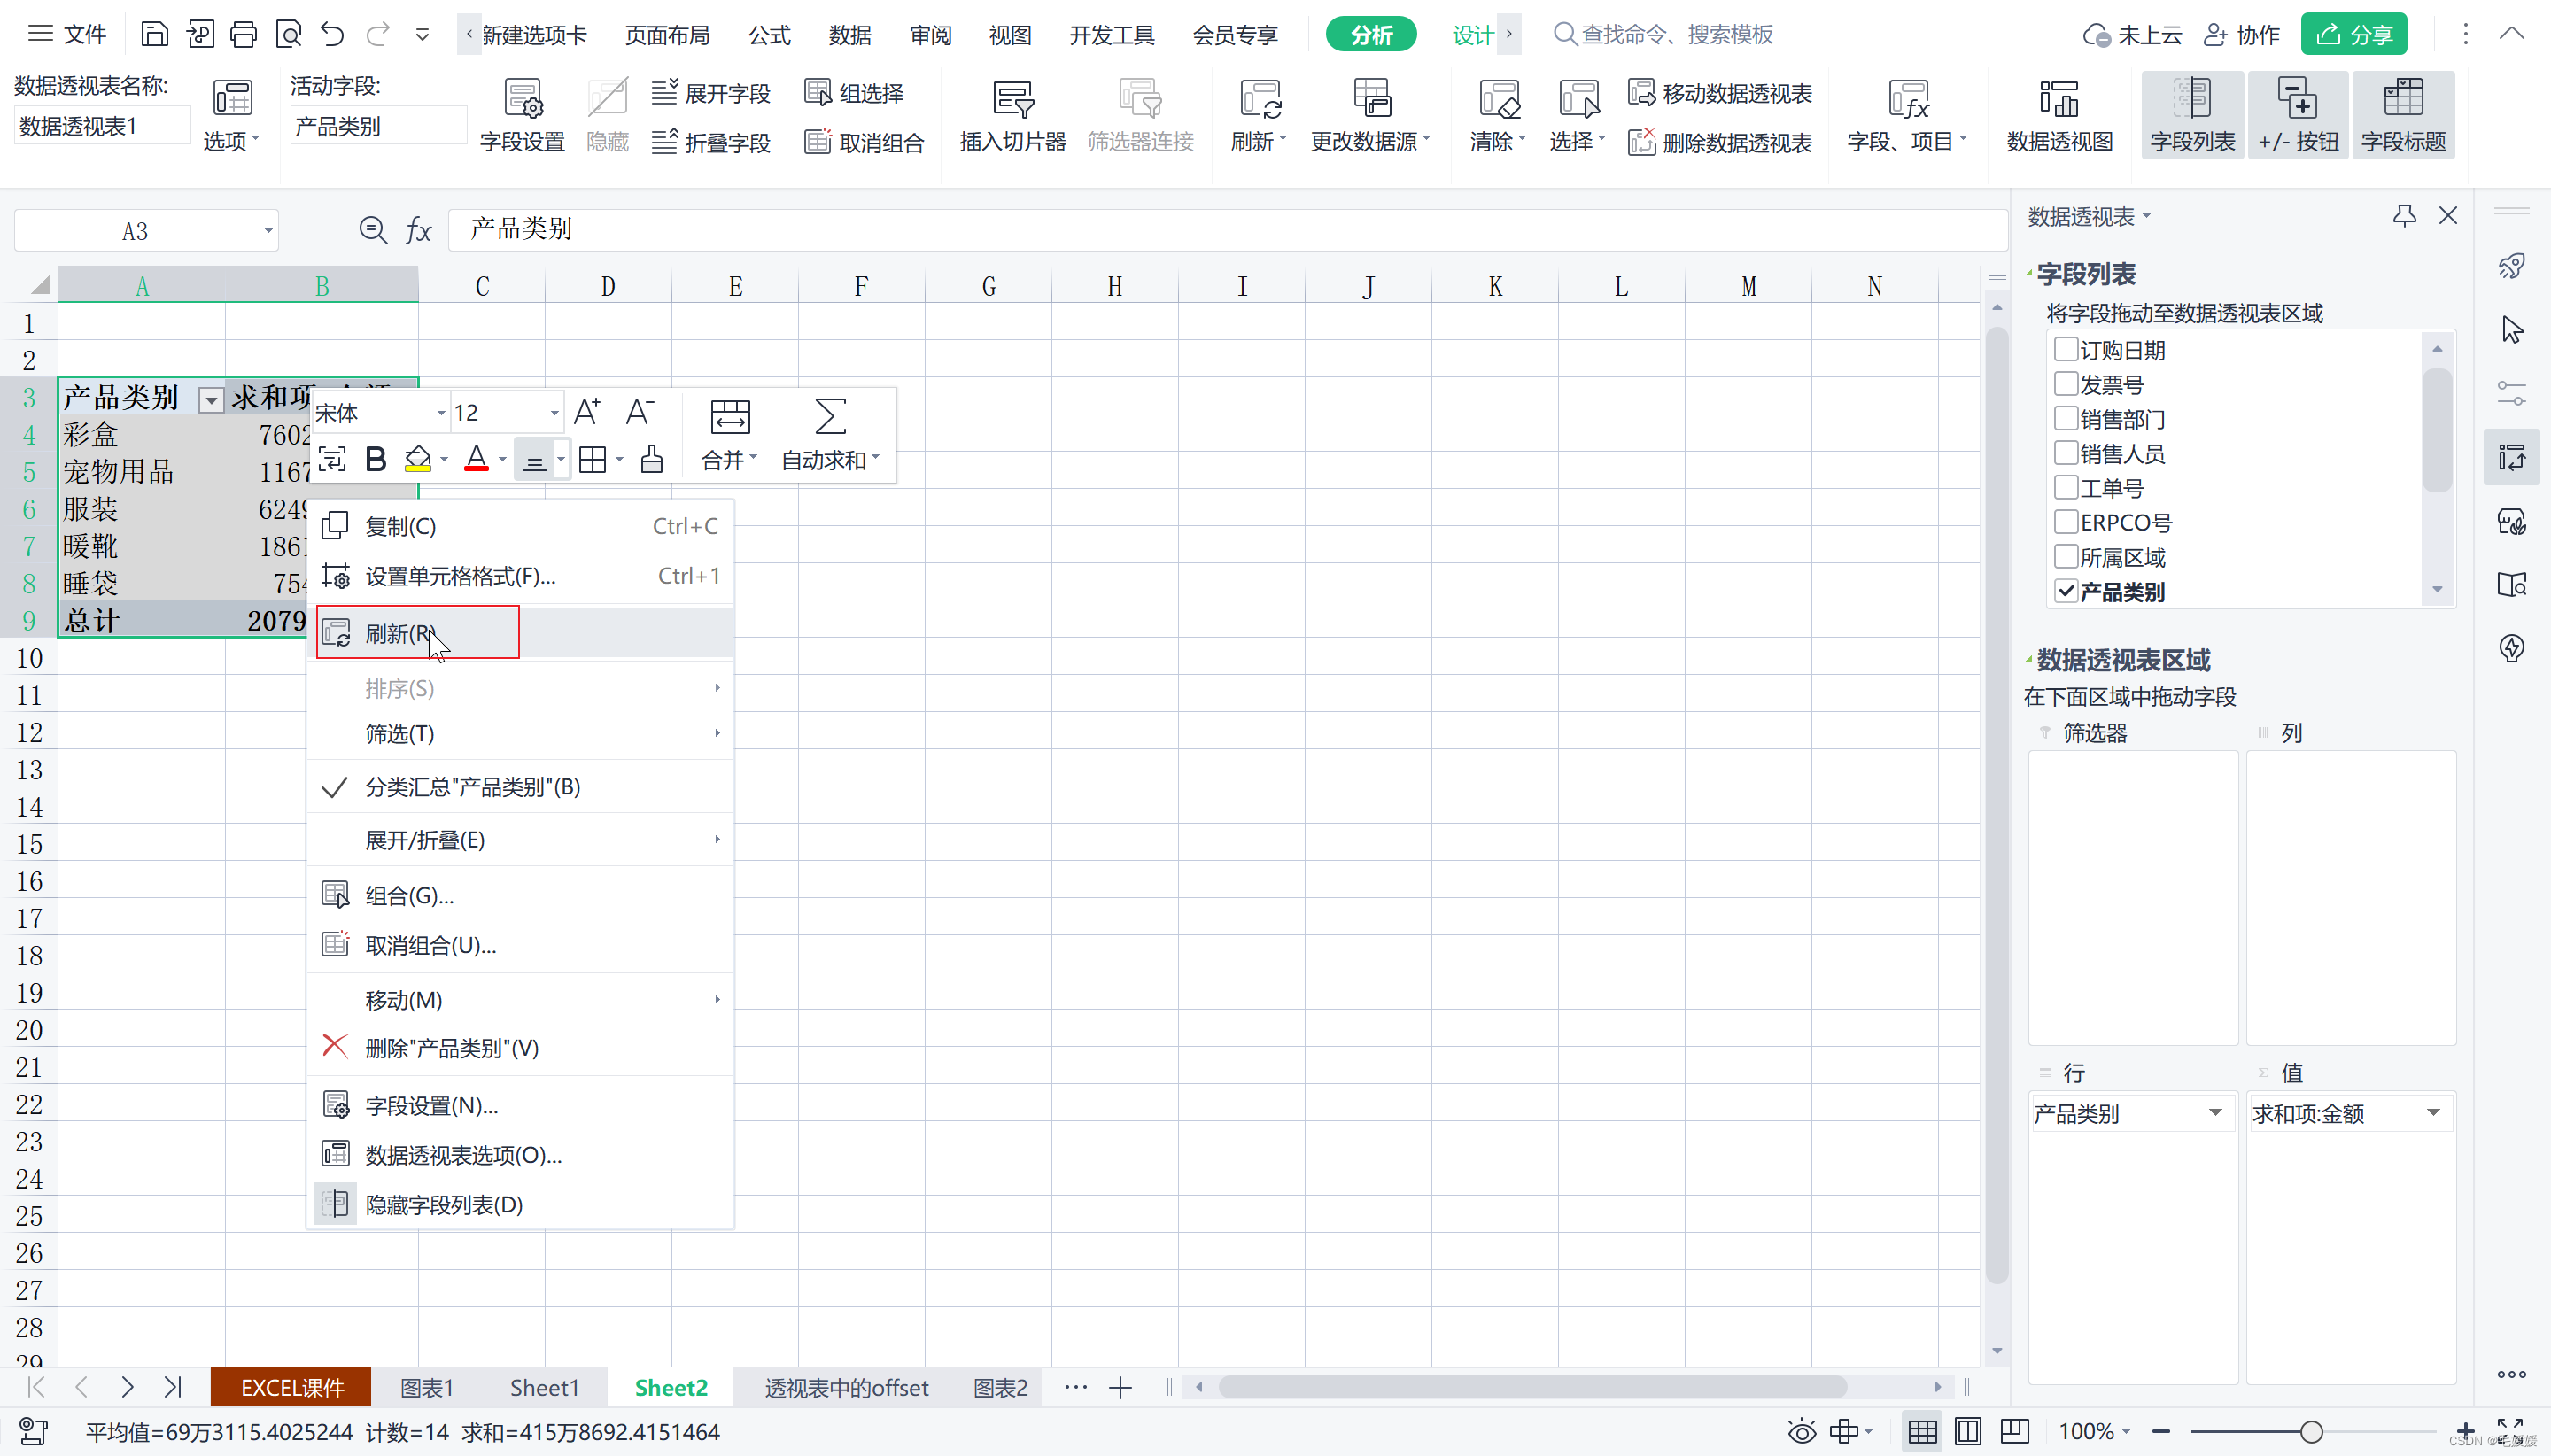Image resolution: width=2551 pixels, height=1456 pixels.
Task: Open the font size 12 dropdown
Action: (554, 412)
